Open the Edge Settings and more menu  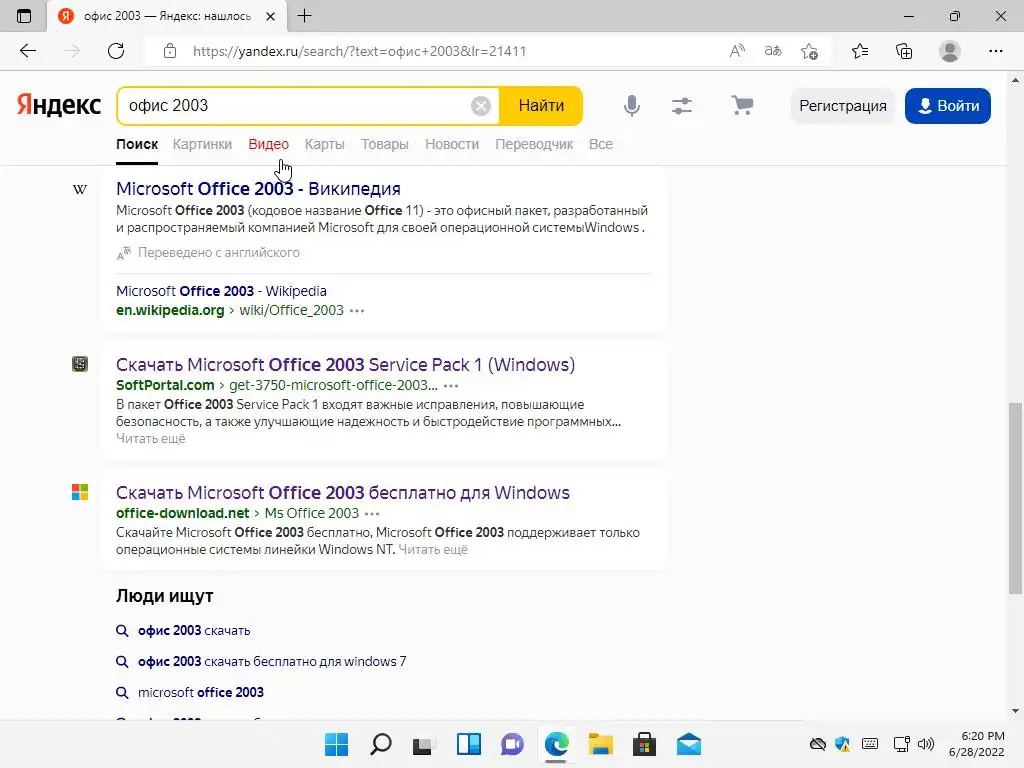[995, 51]
